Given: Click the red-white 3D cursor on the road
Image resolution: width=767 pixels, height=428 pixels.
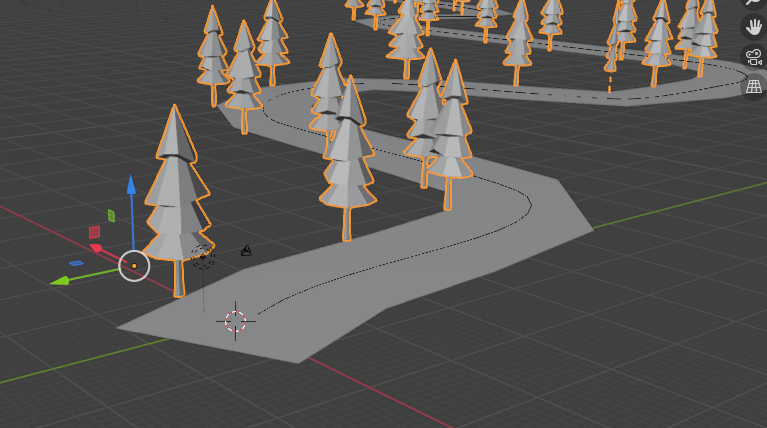Looking at the screenshot, I should click(x=235, y=321).
